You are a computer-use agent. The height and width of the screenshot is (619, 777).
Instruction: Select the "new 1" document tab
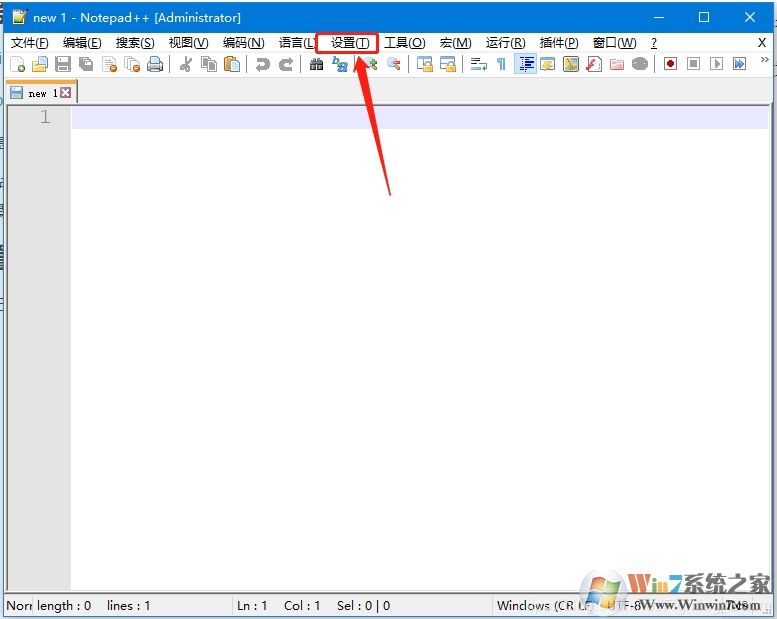(42, 93)
